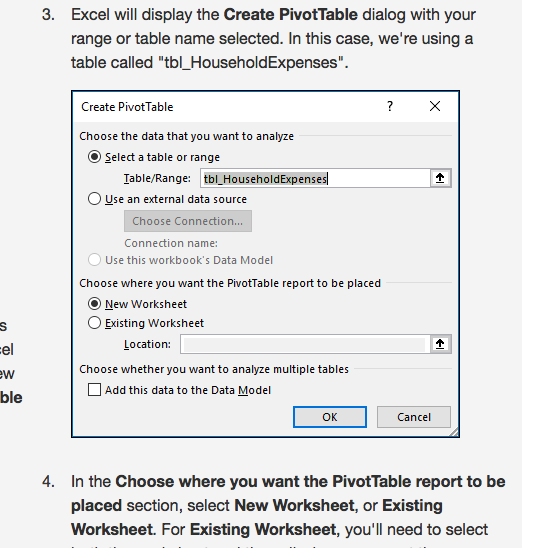The image size is (545, 548).
Task: Close the Create PivotTable dialog
Action: pyautogui.click(x=435, y=106)
